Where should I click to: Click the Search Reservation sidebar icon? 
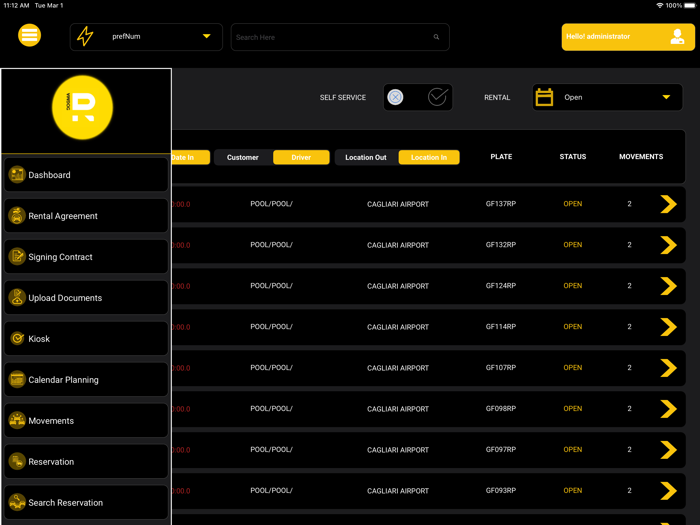(17, 502)
